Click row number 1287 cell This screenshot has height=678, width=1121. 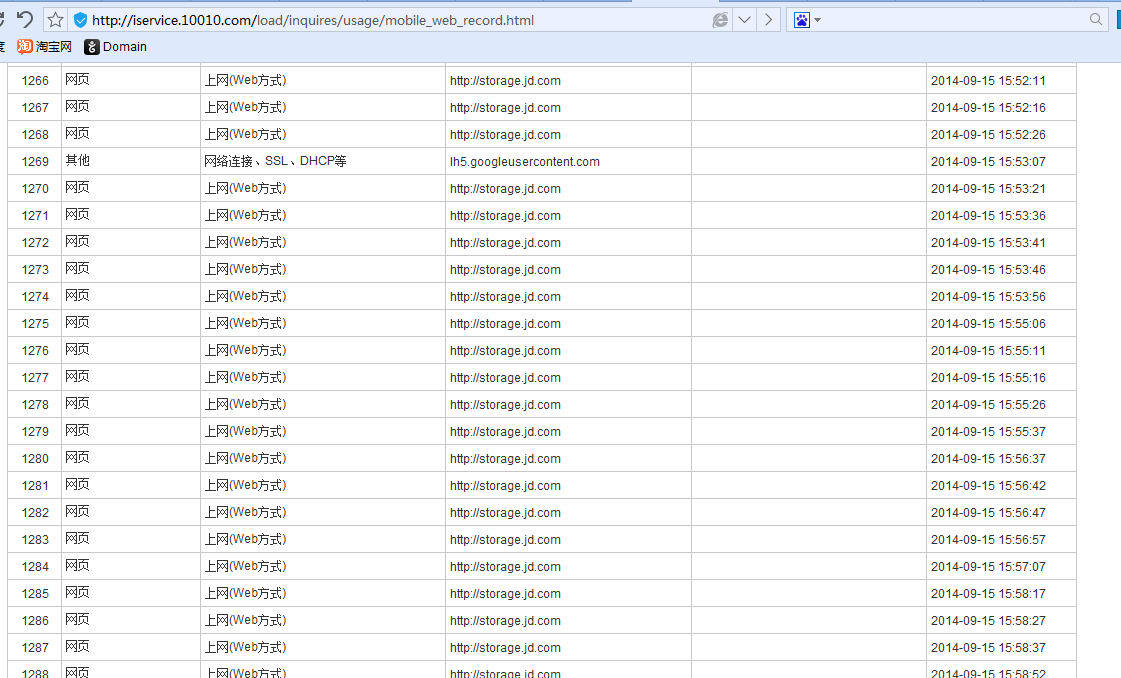(35, 648)
